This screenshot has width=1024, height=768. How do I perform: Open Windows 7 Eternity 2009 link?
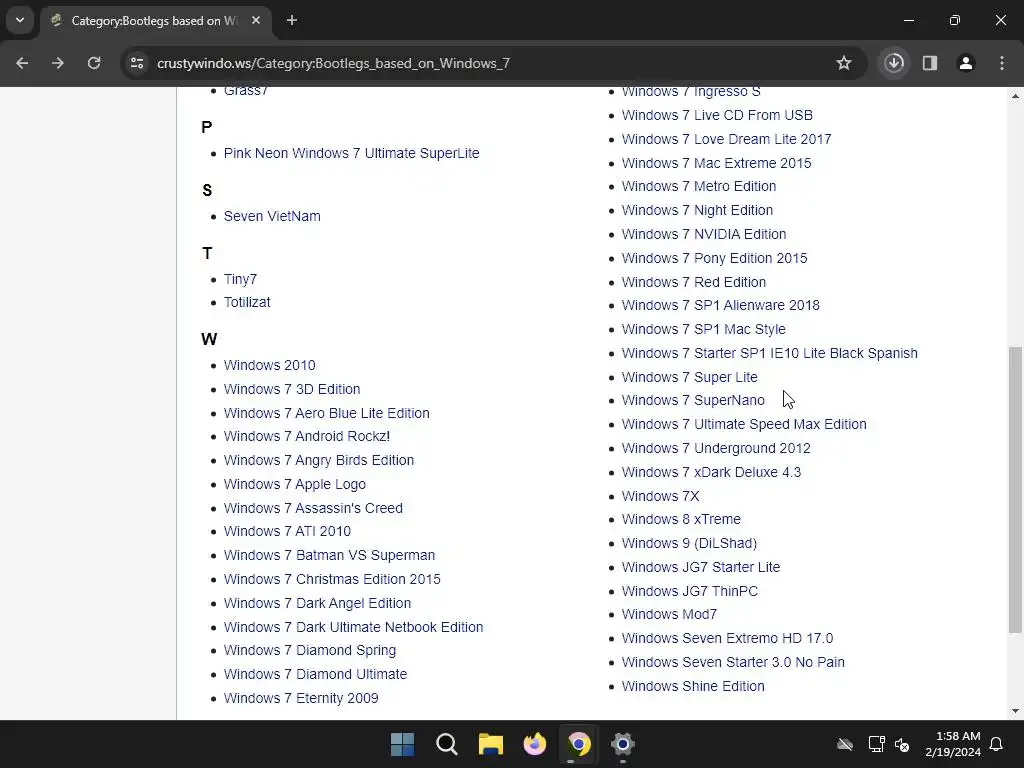[x=301, y=698]
